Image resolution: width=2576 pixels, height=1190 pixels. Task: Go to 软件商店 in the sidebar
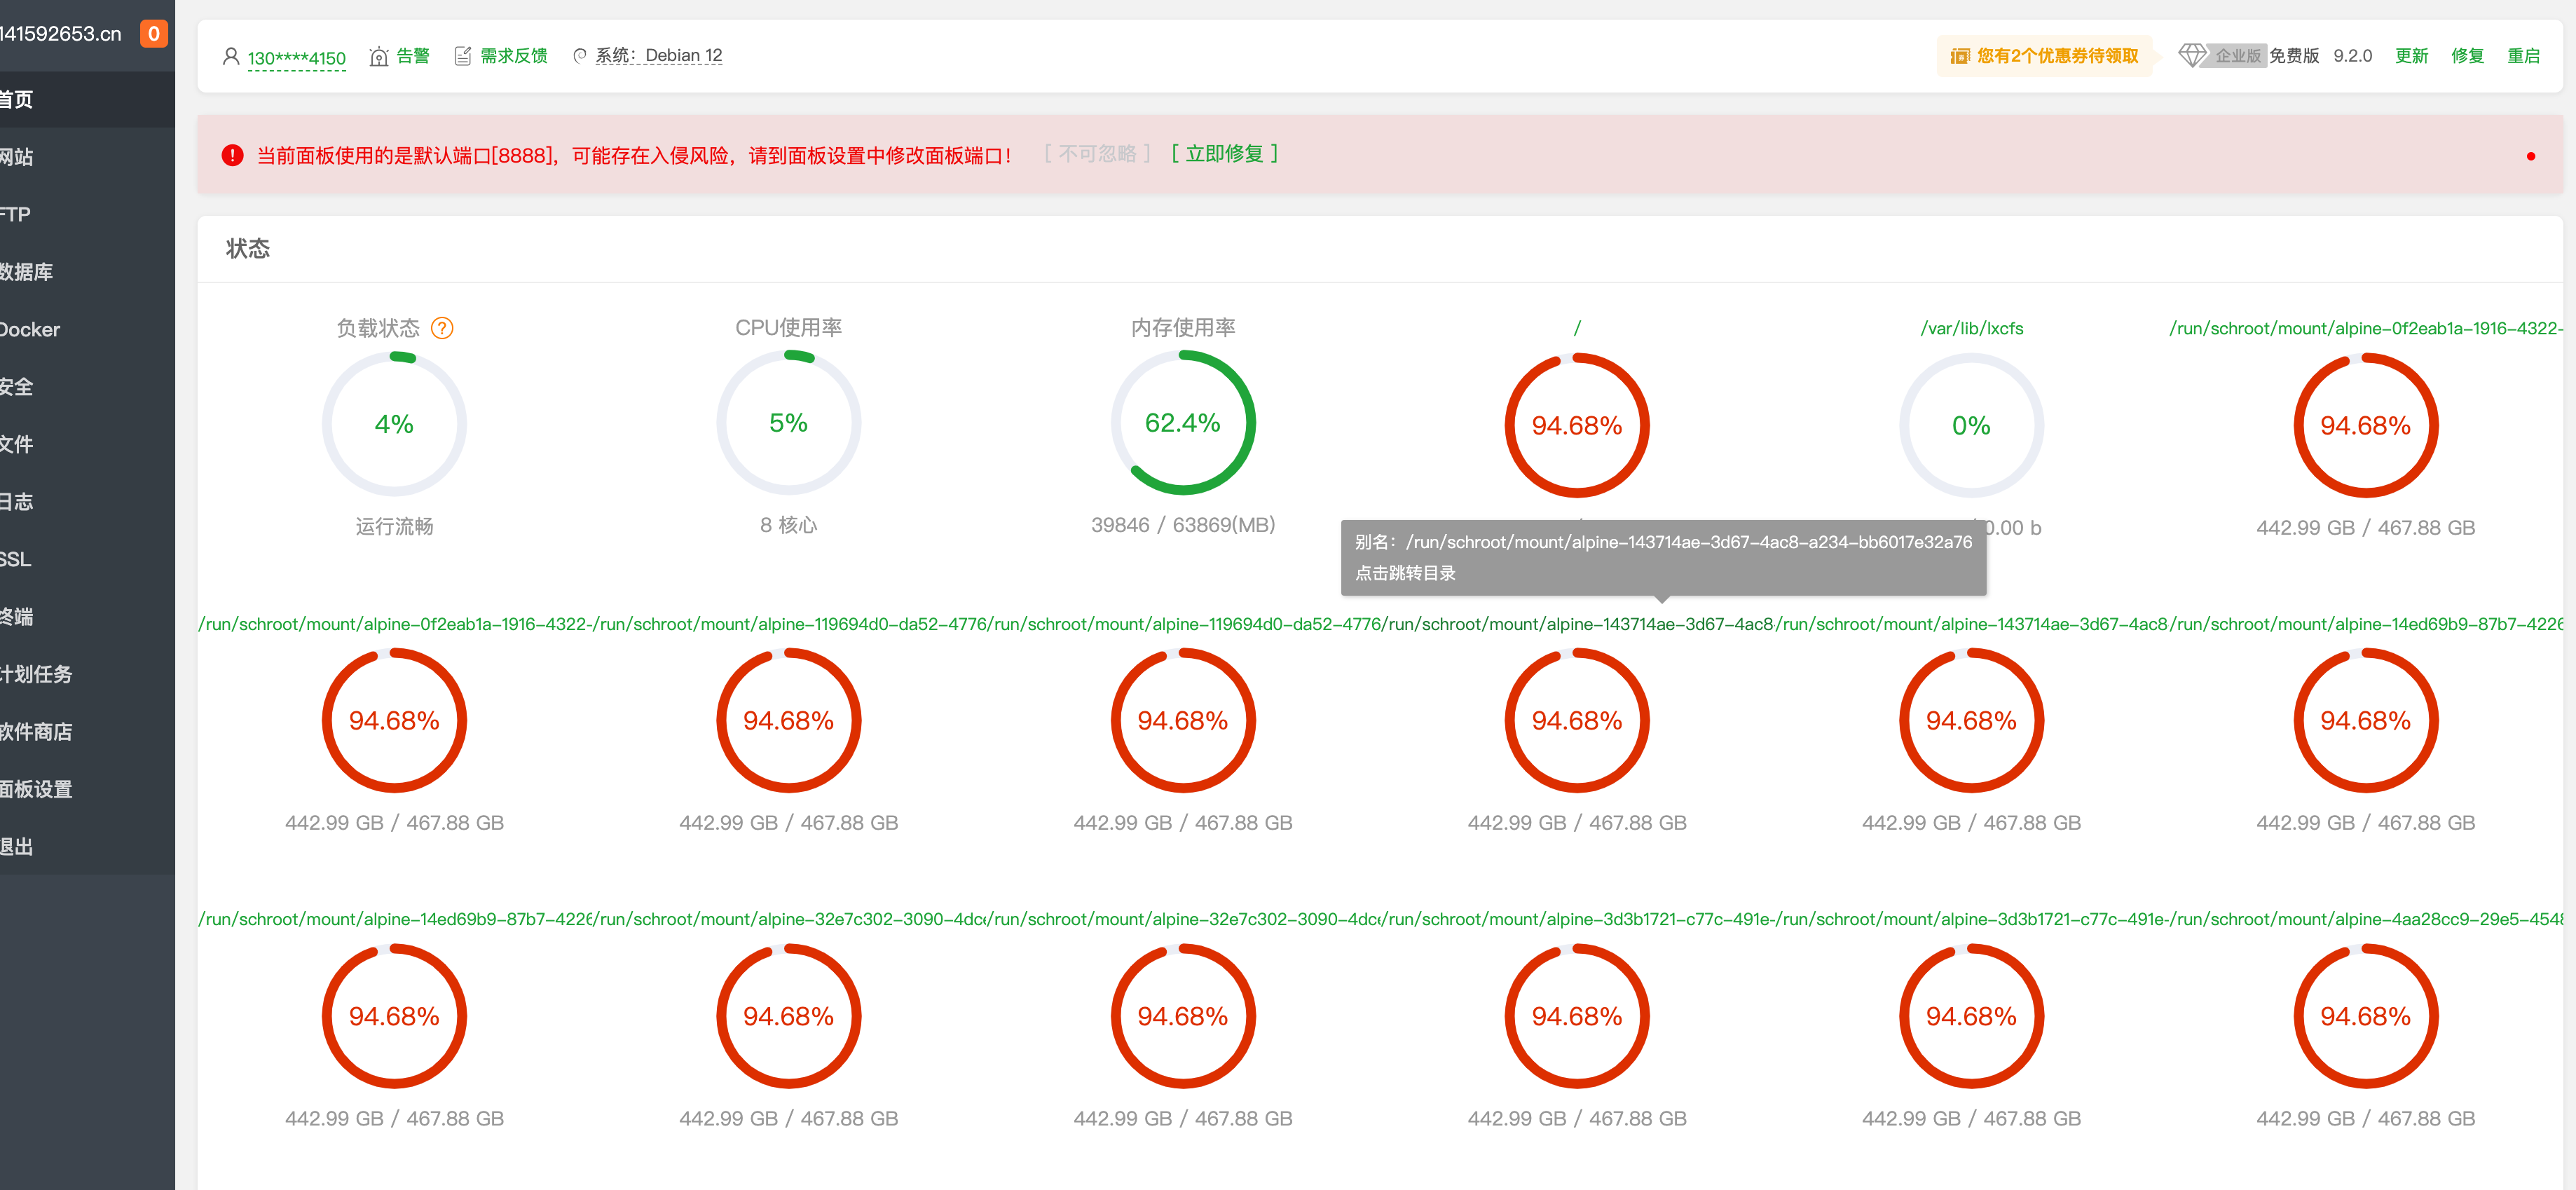tap(87, 732)
